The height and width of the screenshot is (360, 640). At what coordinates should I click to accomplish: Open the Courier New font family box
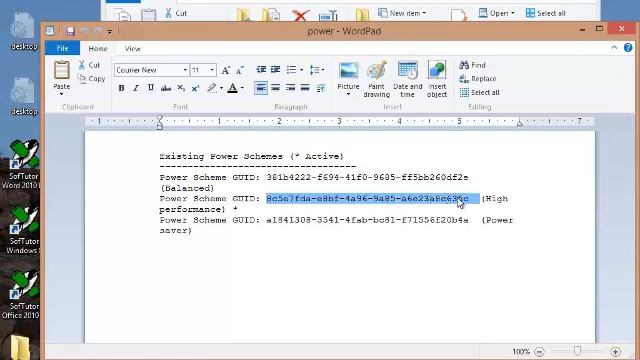coord(151,70)
